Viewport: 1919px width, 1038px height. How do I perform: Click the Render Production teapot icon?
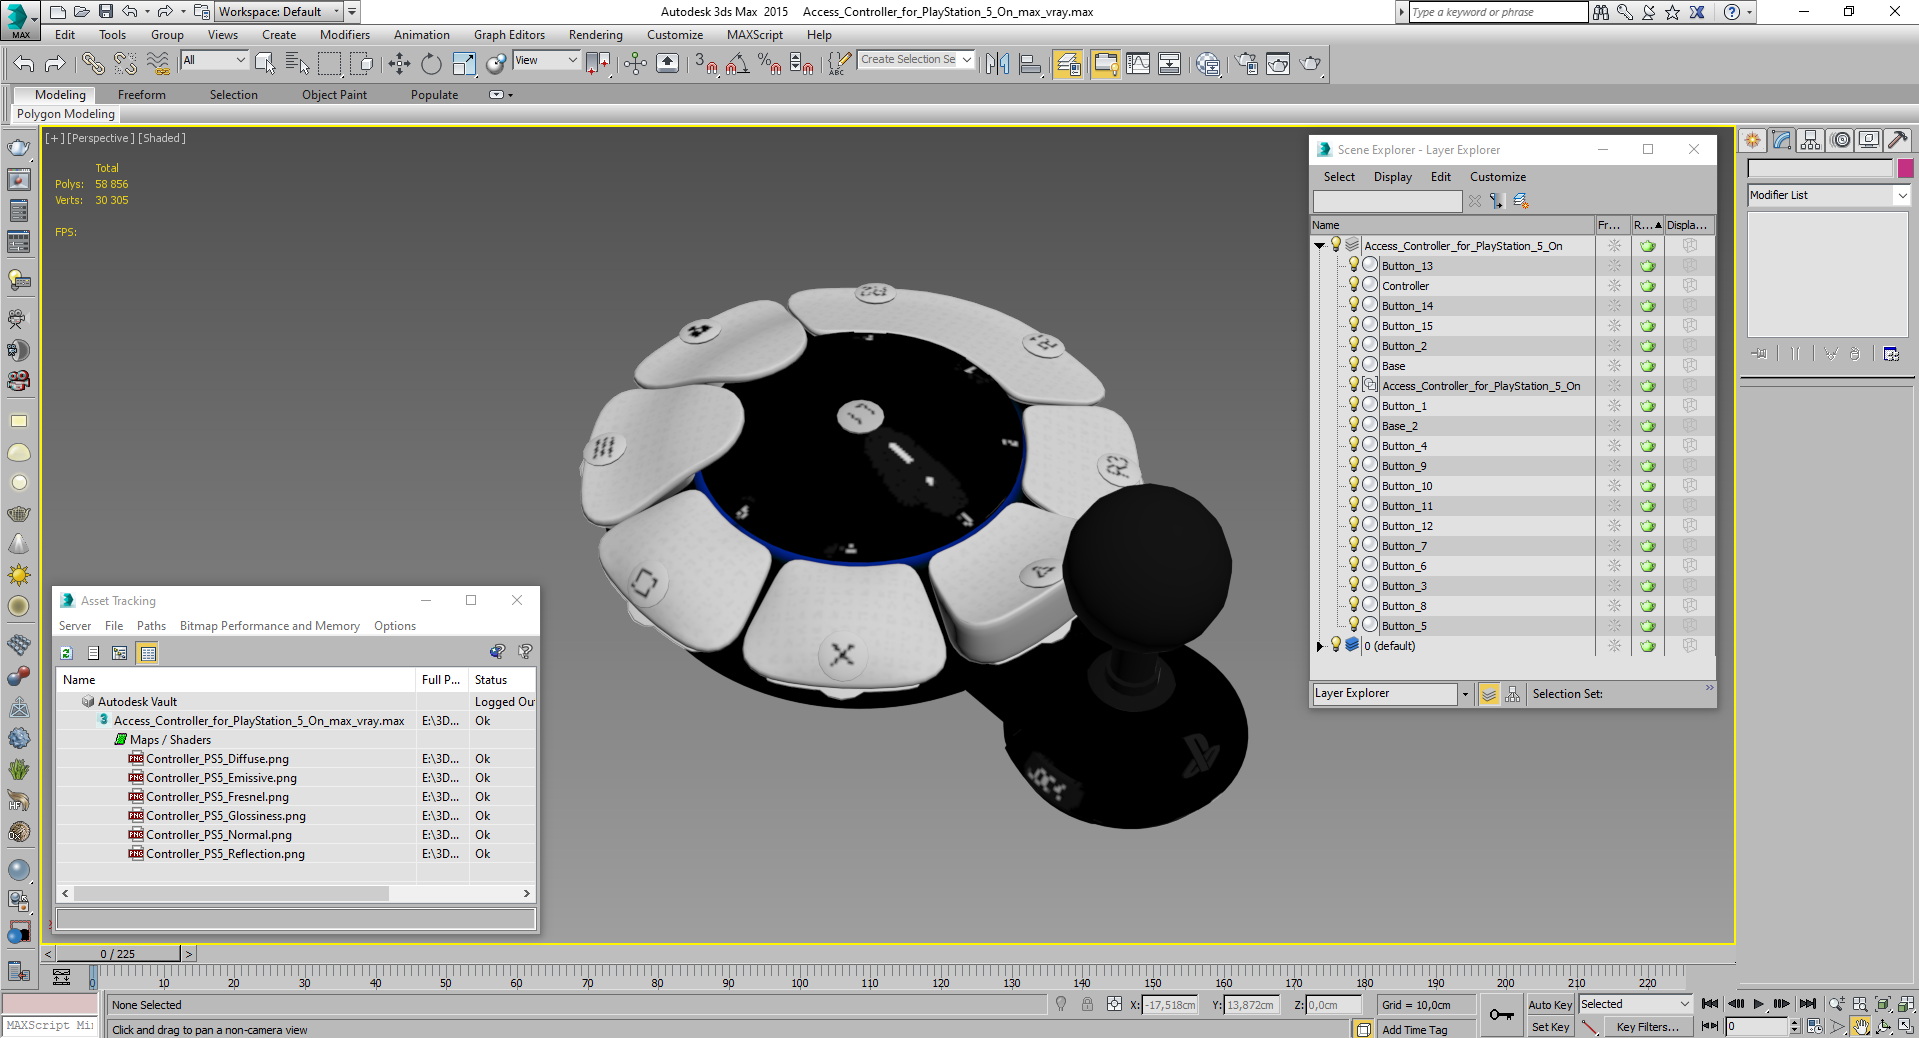click(x=1310, y=64)
